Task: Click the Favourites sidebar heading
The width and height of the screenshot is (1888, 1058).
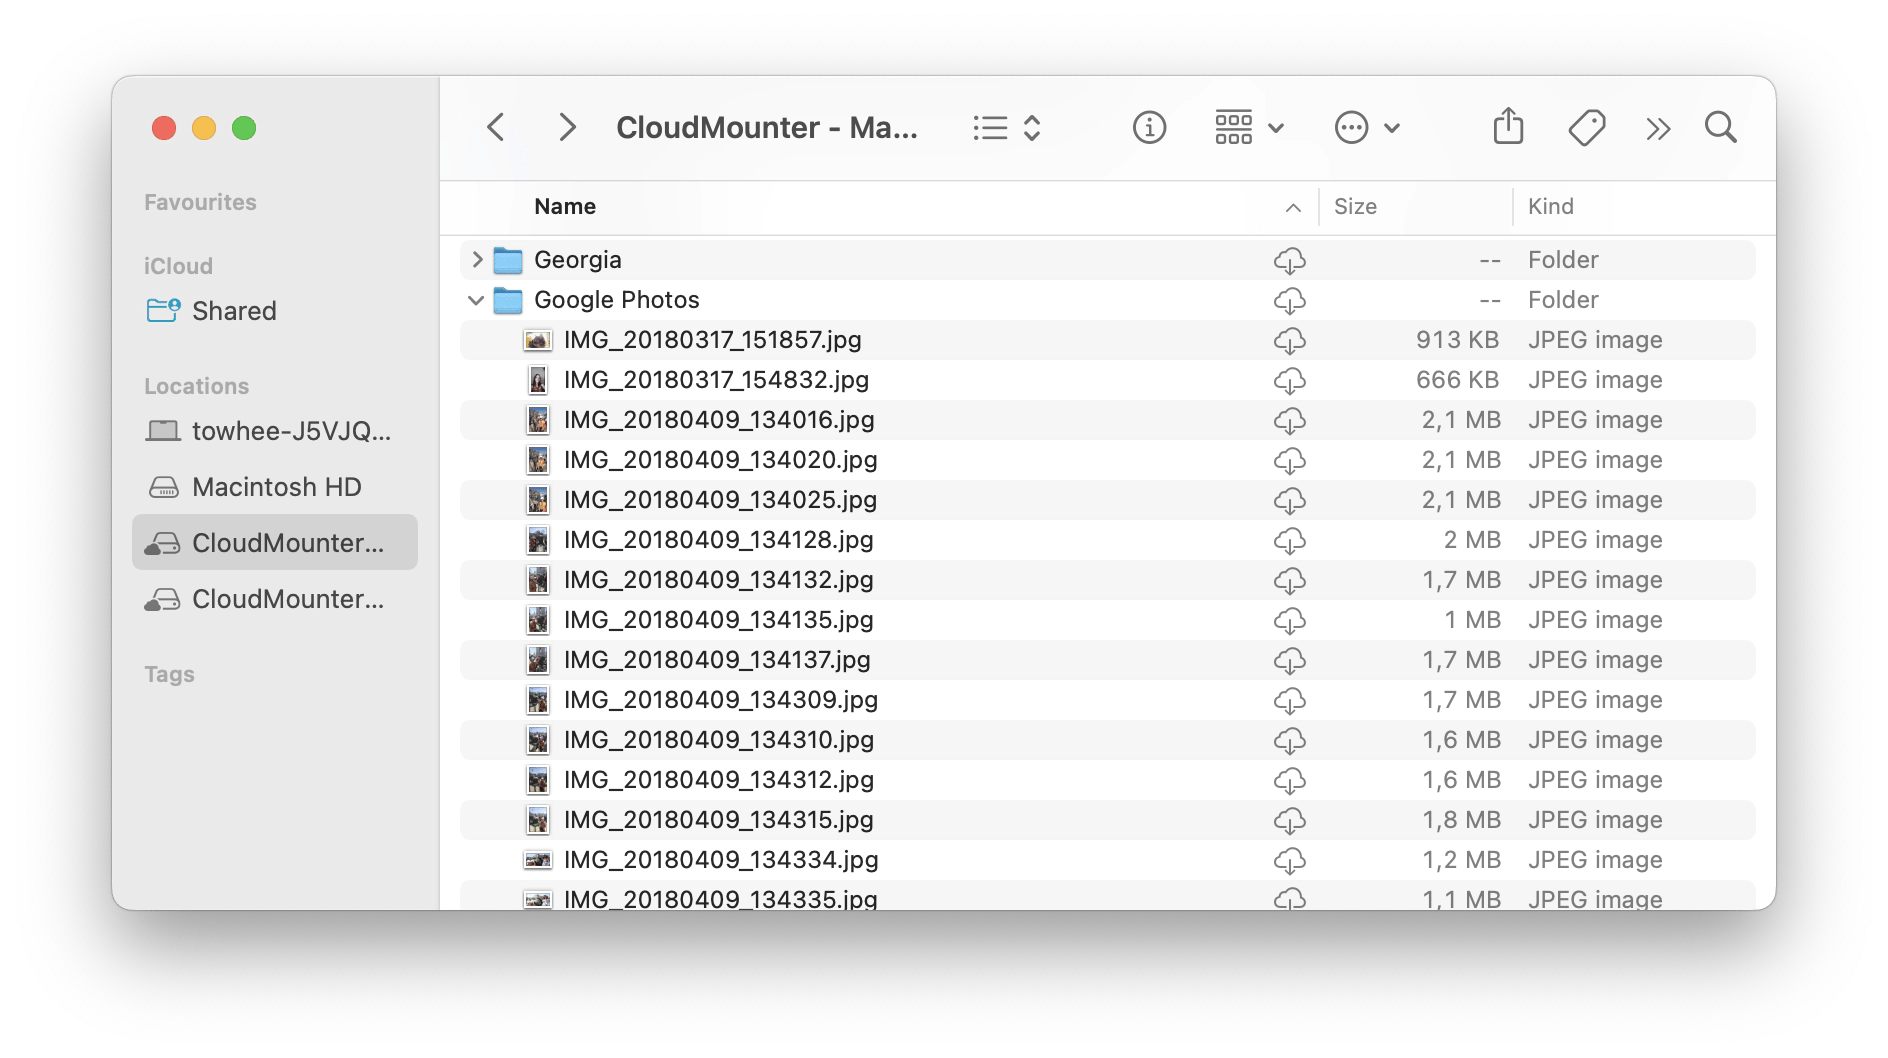Action: click(x=200, y=203)
